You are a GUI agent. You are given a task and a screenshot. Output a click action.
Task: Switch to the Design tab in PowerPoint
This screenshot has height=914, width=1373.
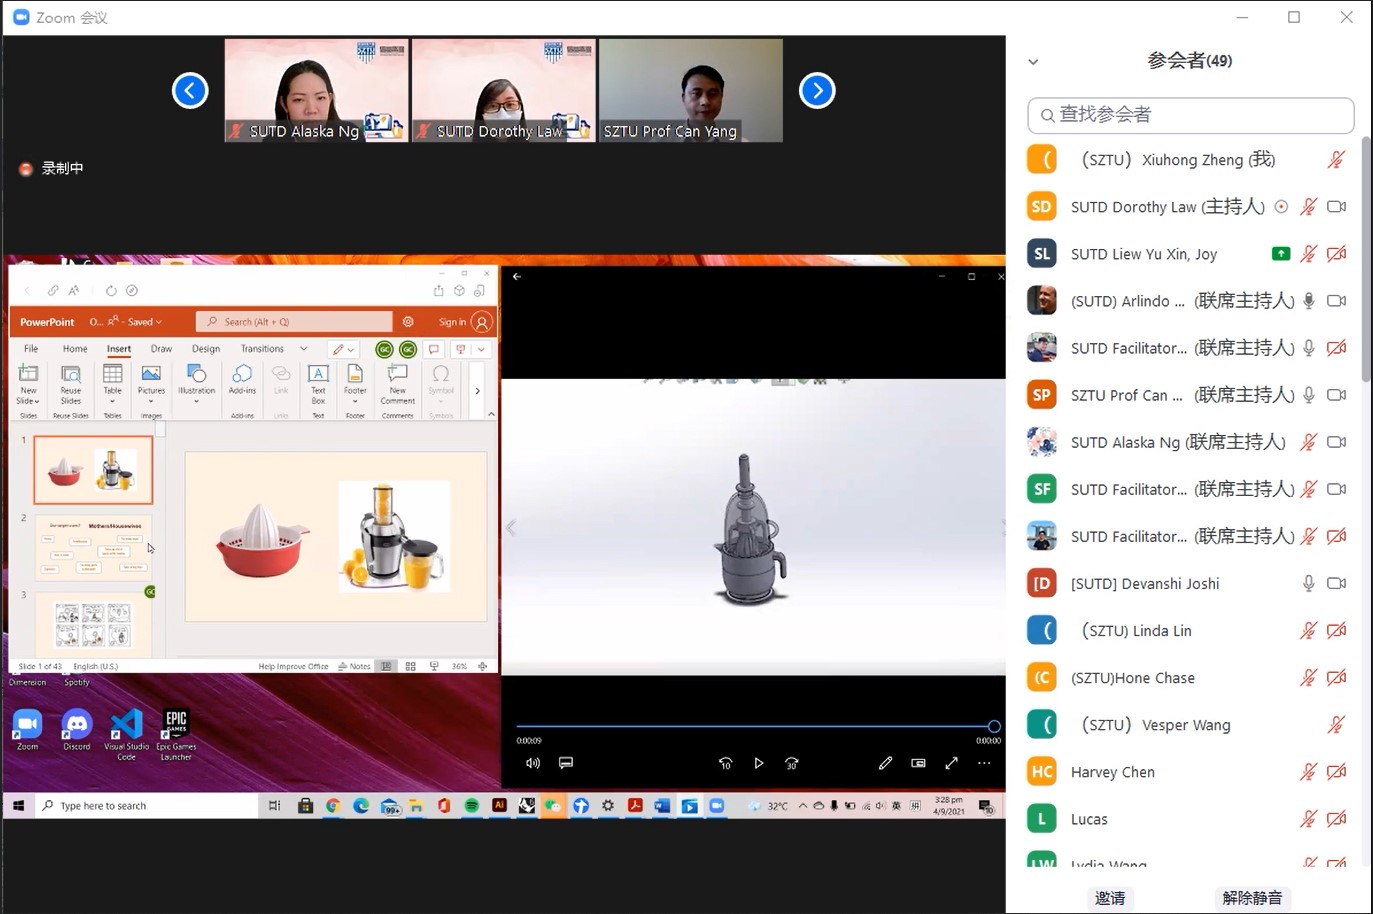click(x=206, y=349)
